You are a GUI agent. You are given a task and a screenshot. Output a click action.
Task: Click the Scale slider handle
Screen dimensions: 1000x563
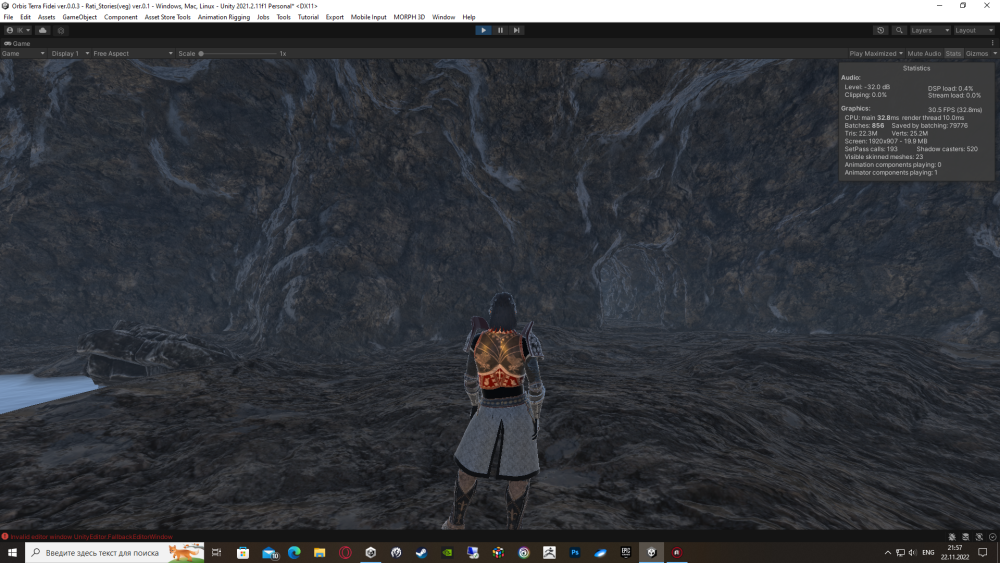pos(201,53)
